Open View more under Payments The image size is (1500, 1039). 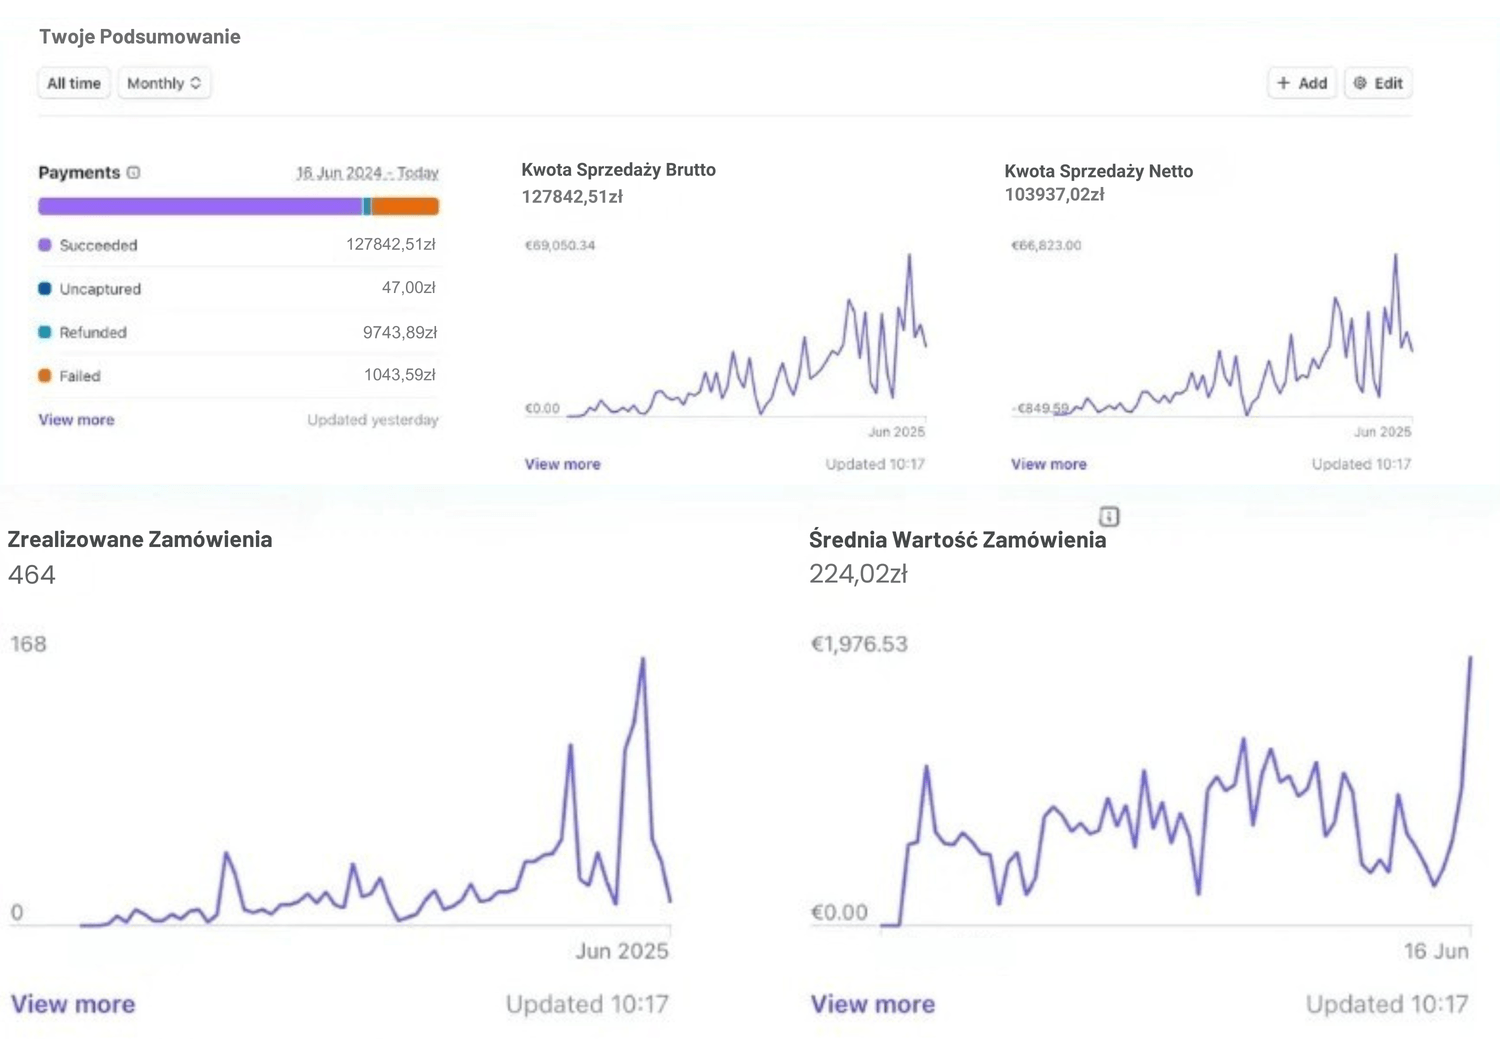77,420
